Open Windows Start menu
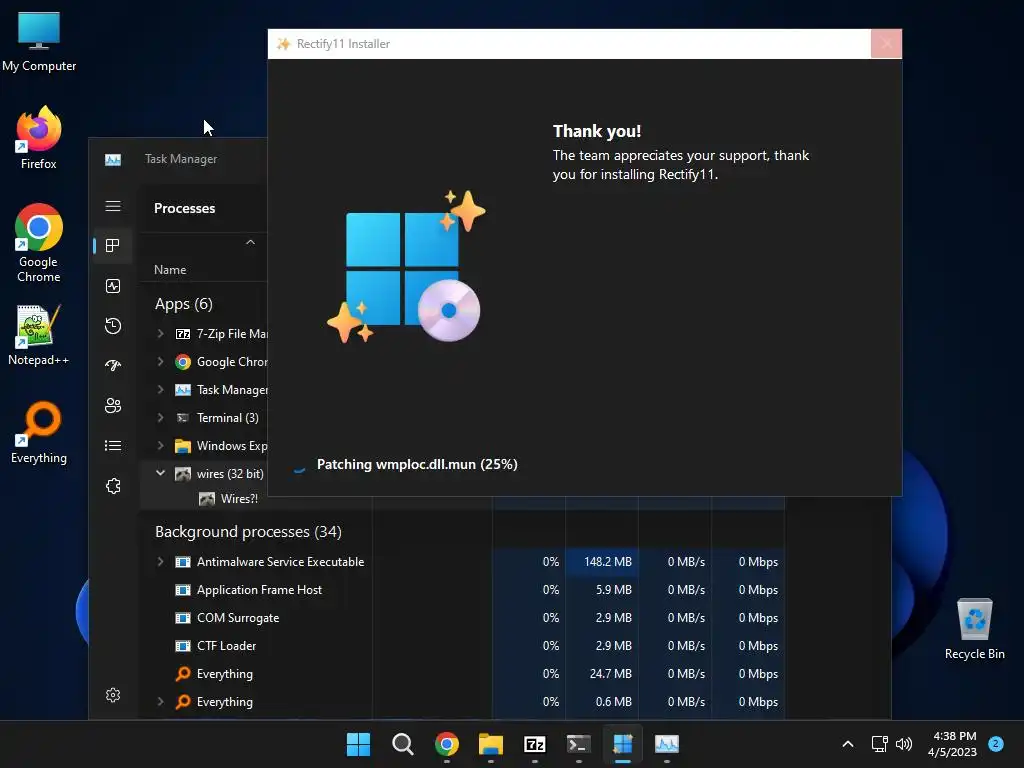 (358, 744)
